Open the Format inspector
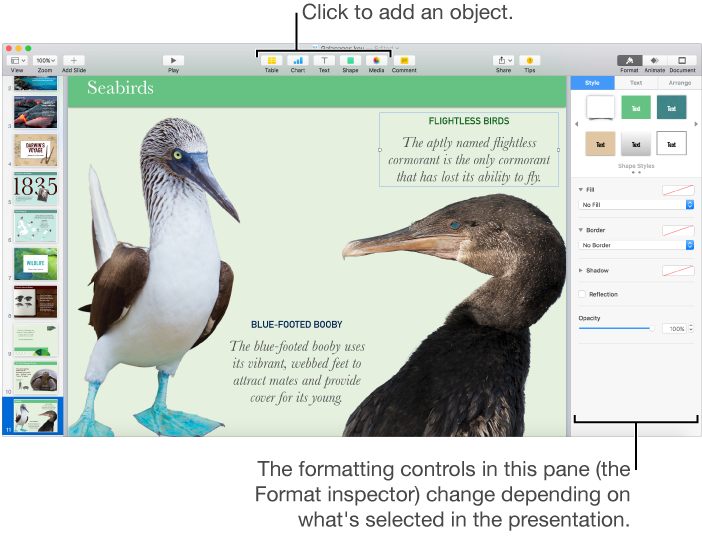The height and width of the screenshot is (538, 702). [629, 60]
